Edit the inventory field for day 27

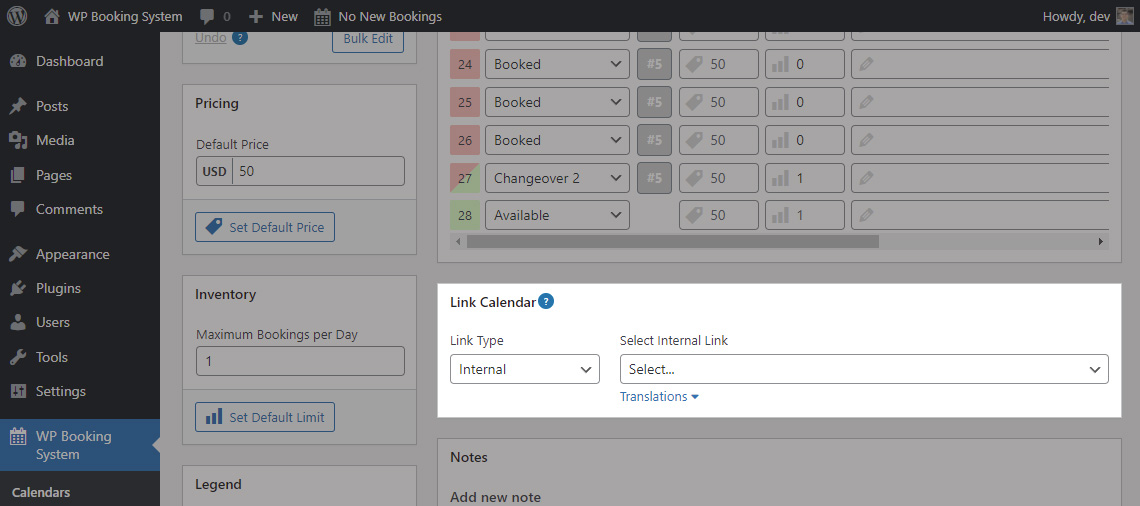pos(805,177)
